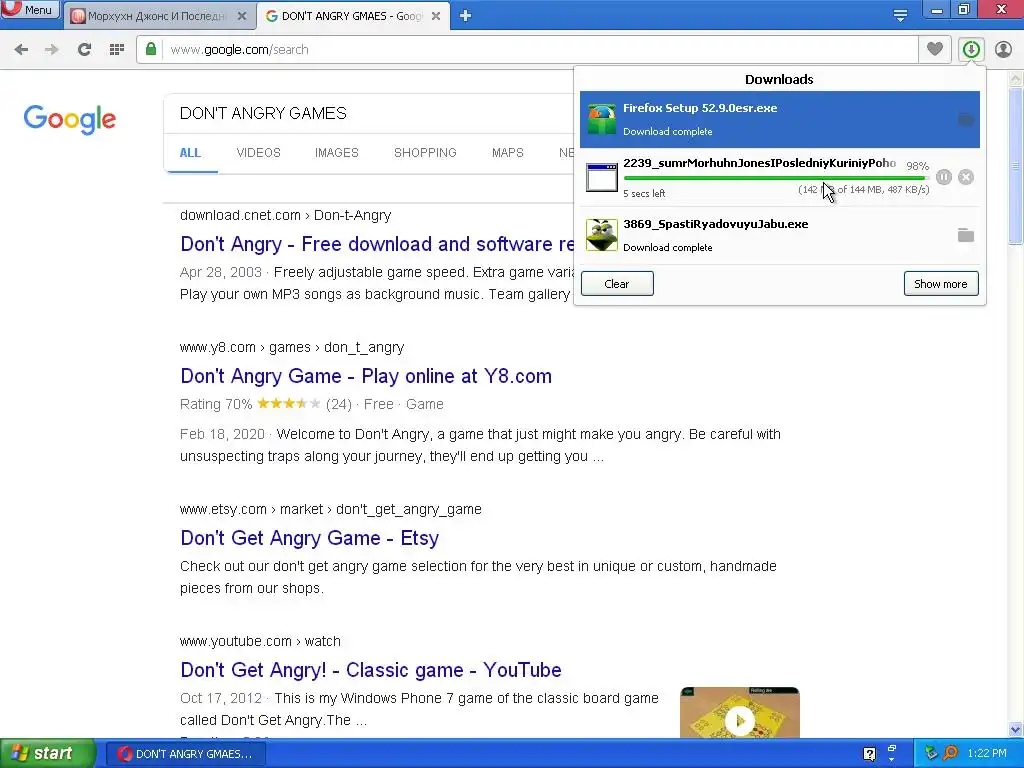Image resolution: width=1024 pixels, height=768 pixels.
Task: Toggle the Downloads toolbar button
Action: coord(971,49)
